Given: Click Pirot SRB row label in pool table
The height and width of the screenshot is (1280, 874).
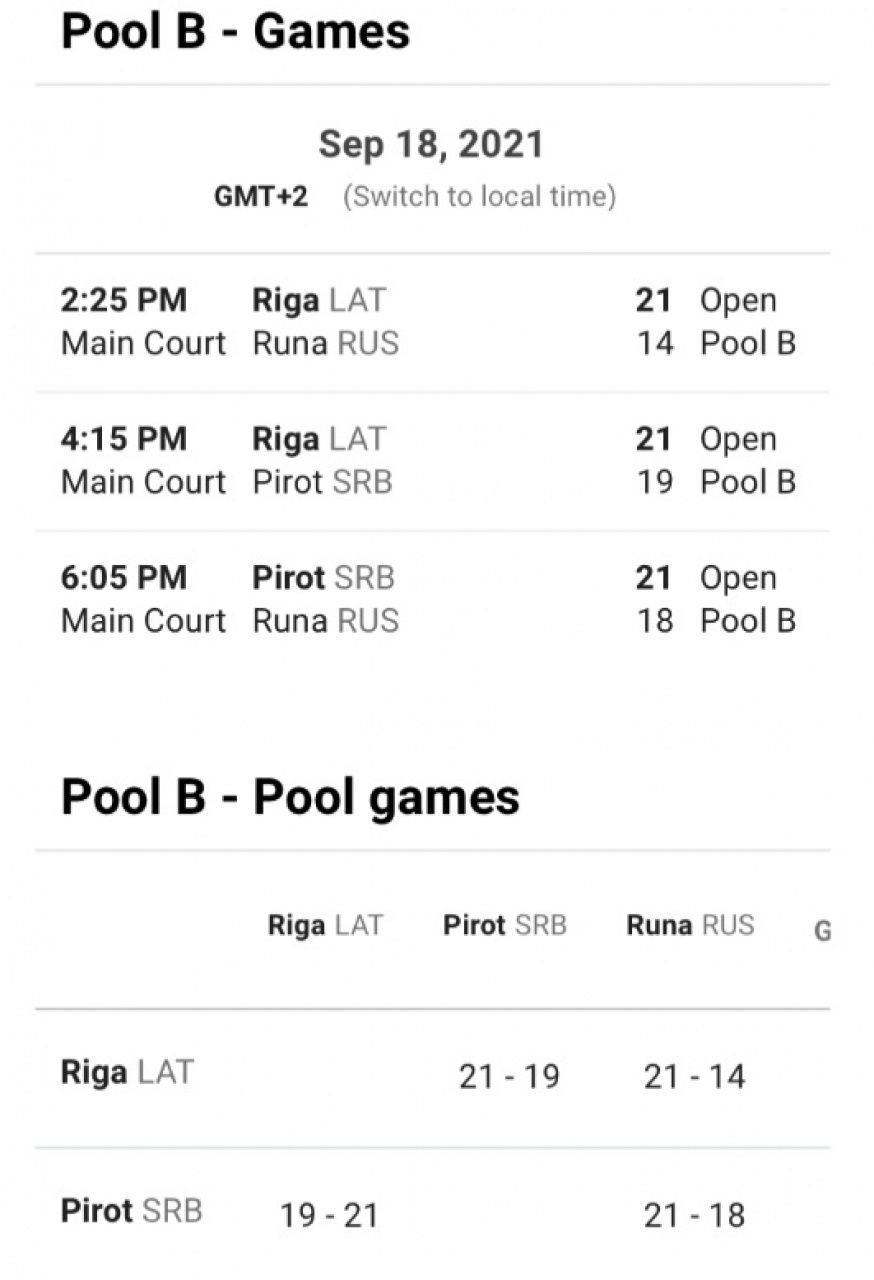Looking at the screenshot, I should point(131,1211).
